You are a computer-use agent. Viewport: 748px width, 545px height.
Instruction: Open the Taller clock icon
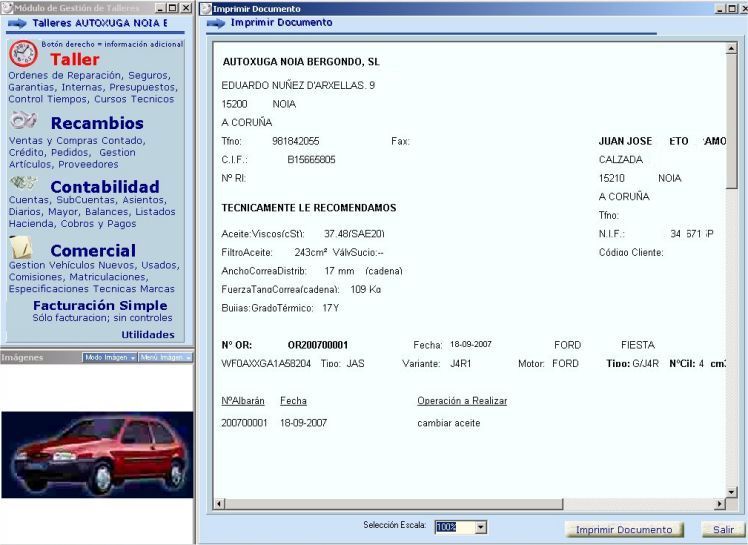[x=23, y=53]
